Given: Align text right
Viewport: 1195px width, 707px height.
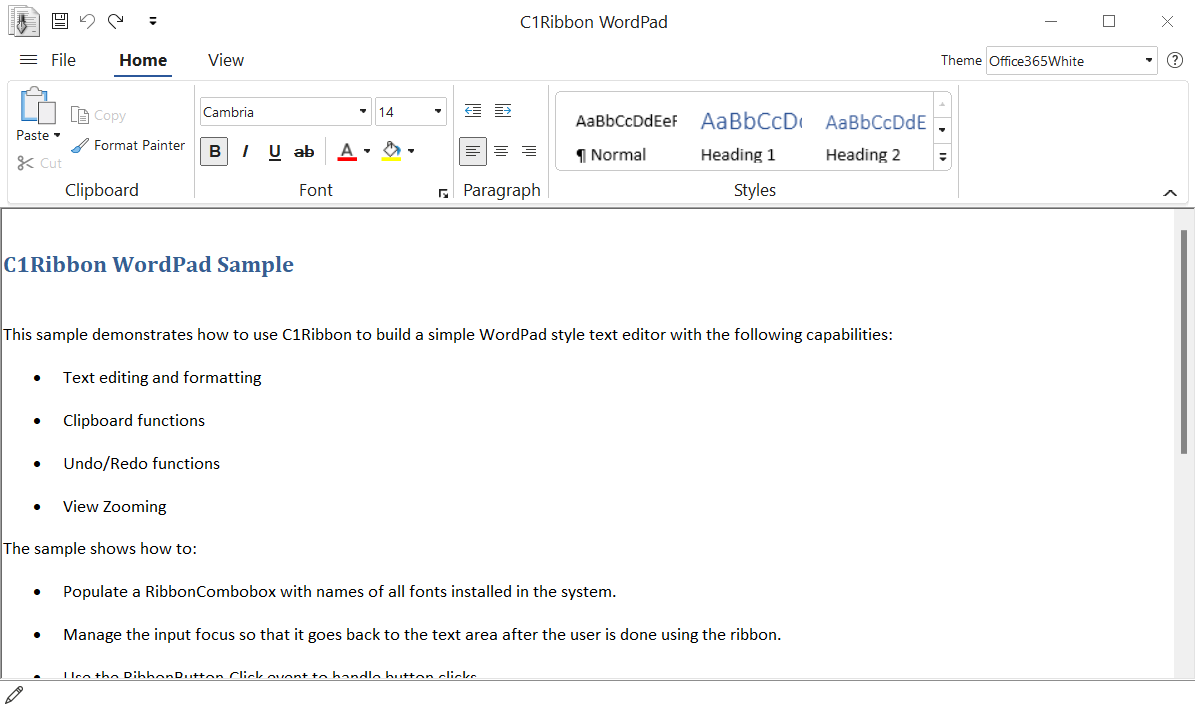Looking at the screenshot, I should [x=529, y=152].
